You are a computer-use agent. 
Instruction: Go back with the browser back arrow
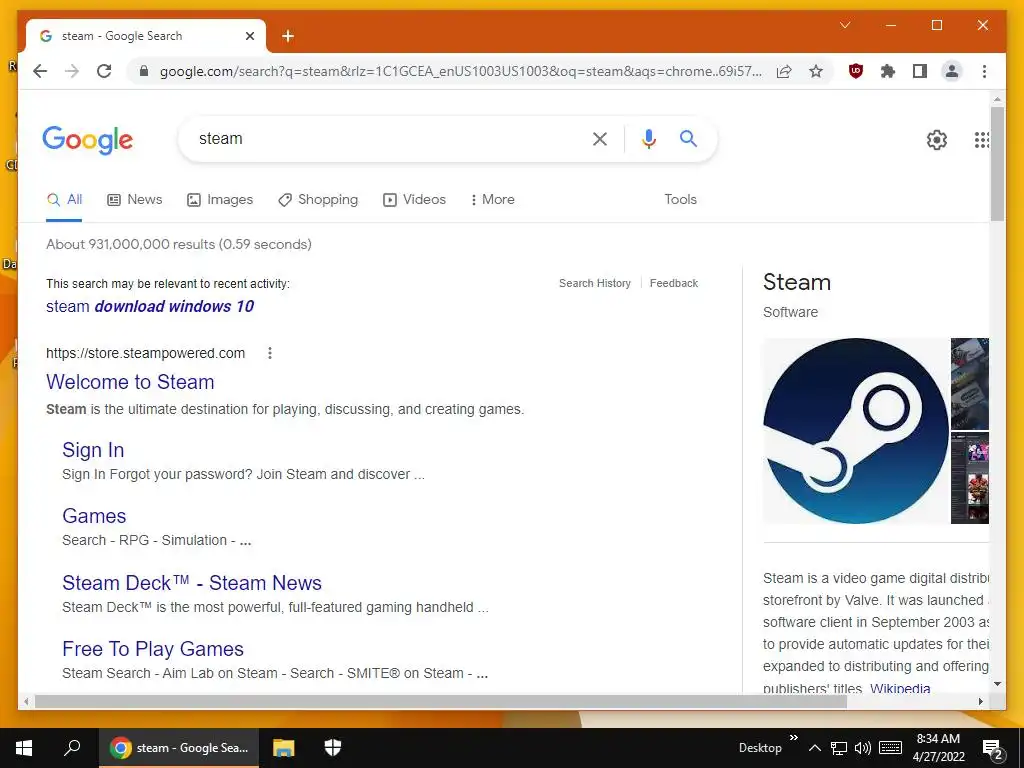point(40,71)
